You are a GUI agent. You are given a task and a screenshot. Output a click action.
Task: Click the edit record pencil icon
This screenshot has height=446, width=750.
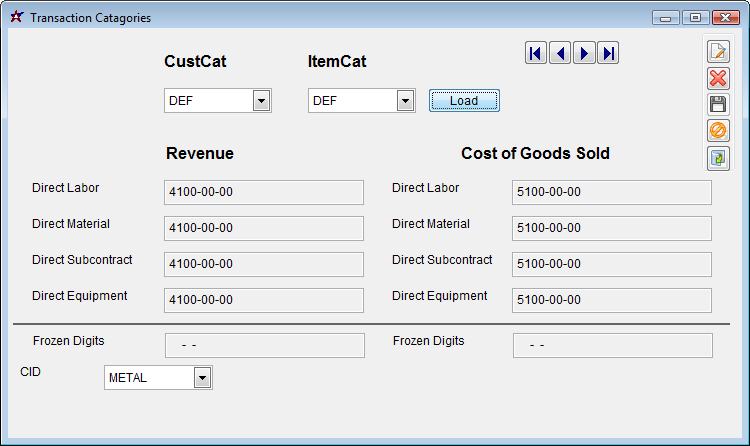click(x=718, y=52)
